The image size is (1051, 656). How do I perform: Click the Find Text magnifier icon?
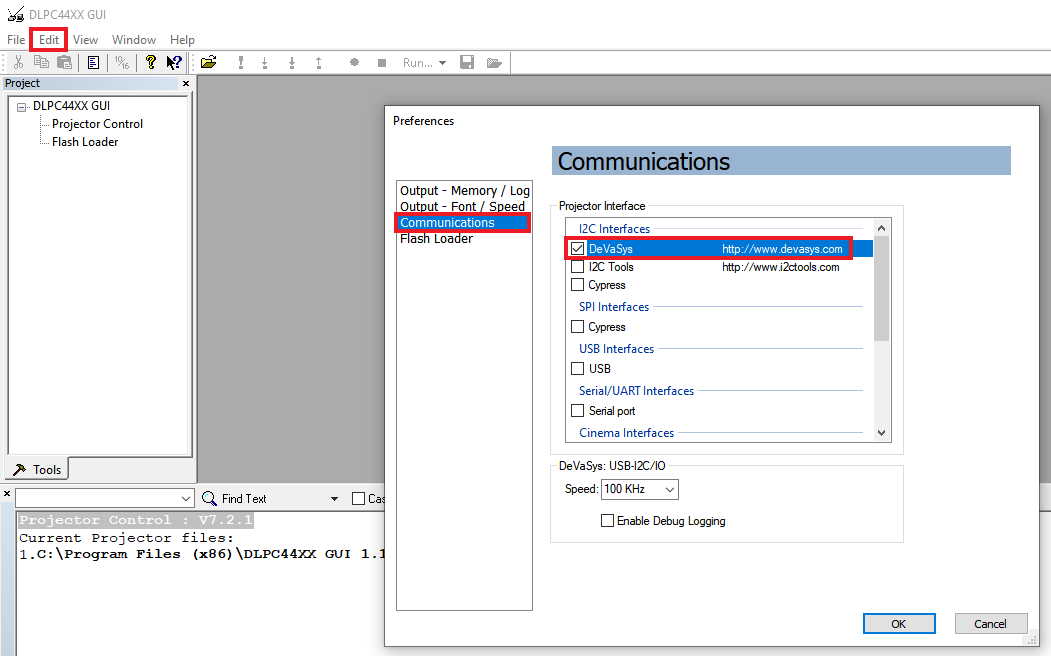click(x=210, y=498)
